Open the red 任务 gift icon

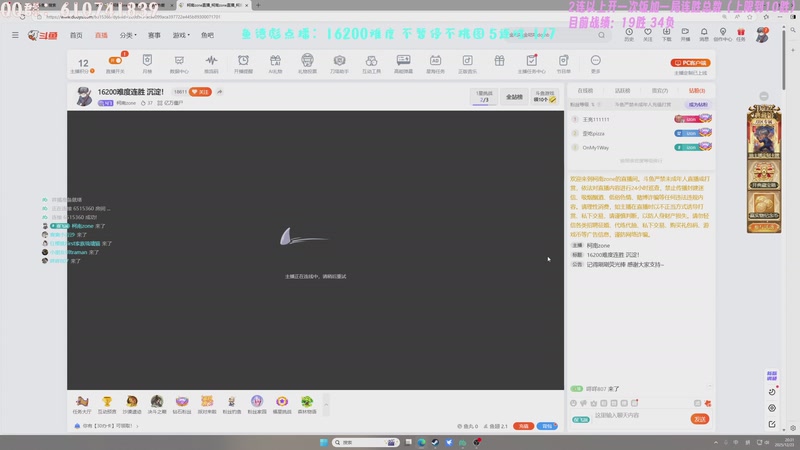point(741,34)
